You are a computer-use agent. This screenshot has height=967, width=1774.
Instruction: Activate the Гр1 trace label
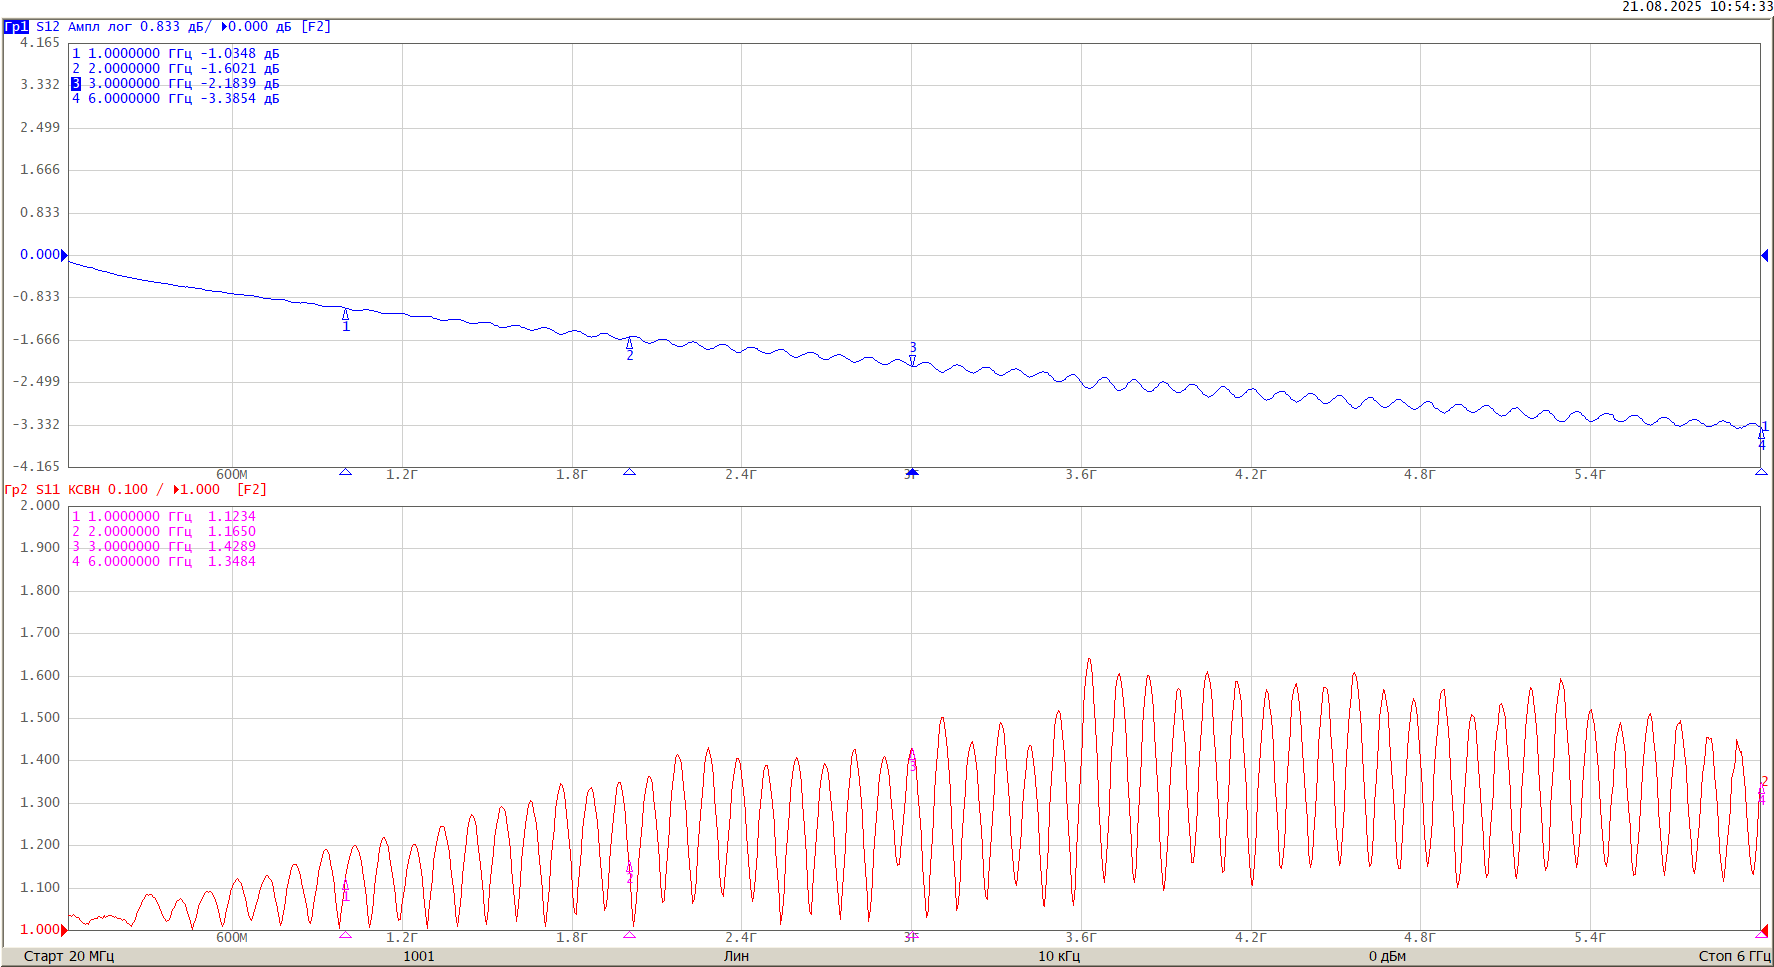pyautogui.click(x=16, y=27)
